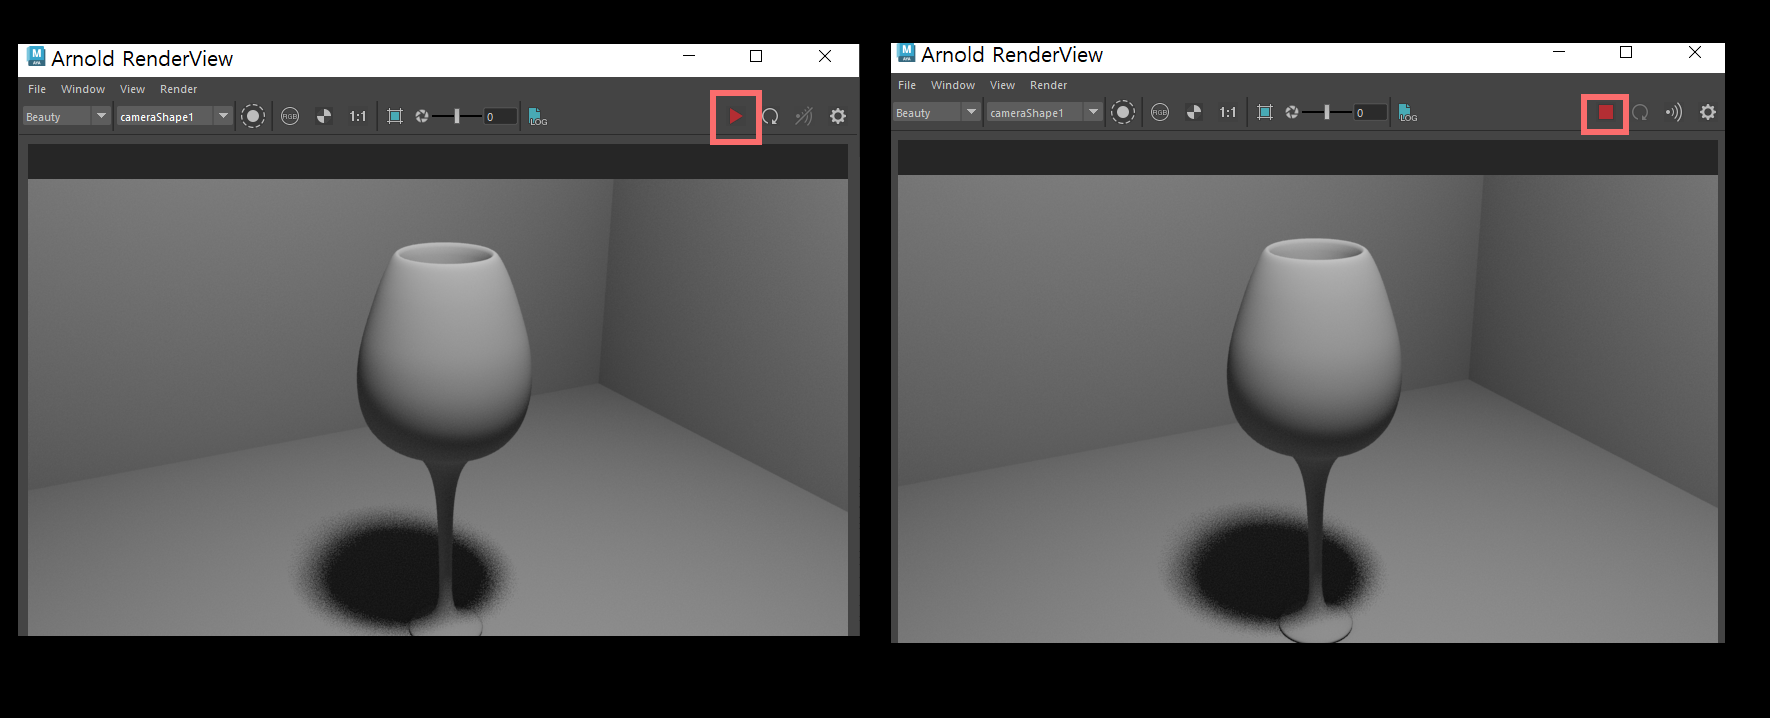This screenshot has height=718, width=1770.
Task: Click the Maya app icon in left title bar
Action: (x=36, y=56)
